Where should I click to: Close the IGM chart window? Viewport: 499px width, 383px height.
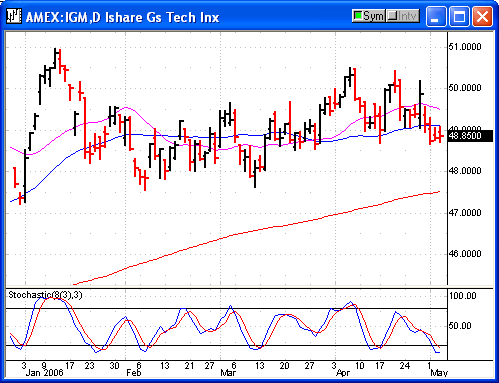[482, 16]
